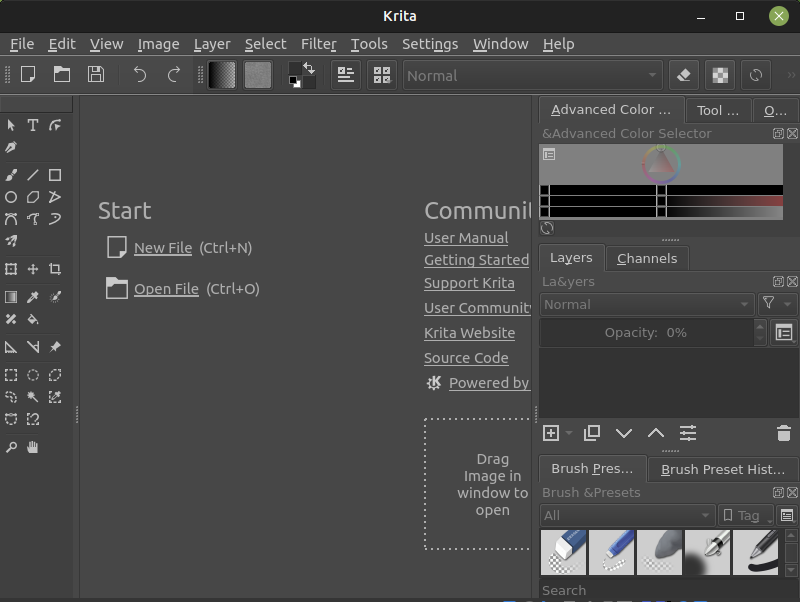Open the layer thumbnail options menu button
The width and height of the screenshot is (800, 602).
(x=784, y=333)
